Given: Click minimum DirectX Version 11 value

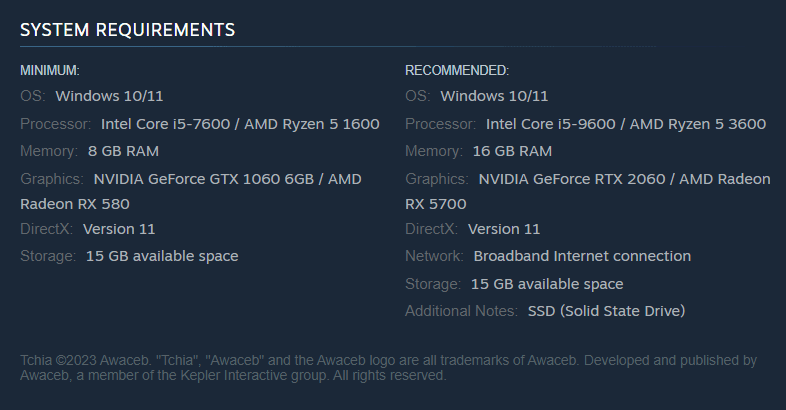Looking at the screenshot, I should [119, 230].
